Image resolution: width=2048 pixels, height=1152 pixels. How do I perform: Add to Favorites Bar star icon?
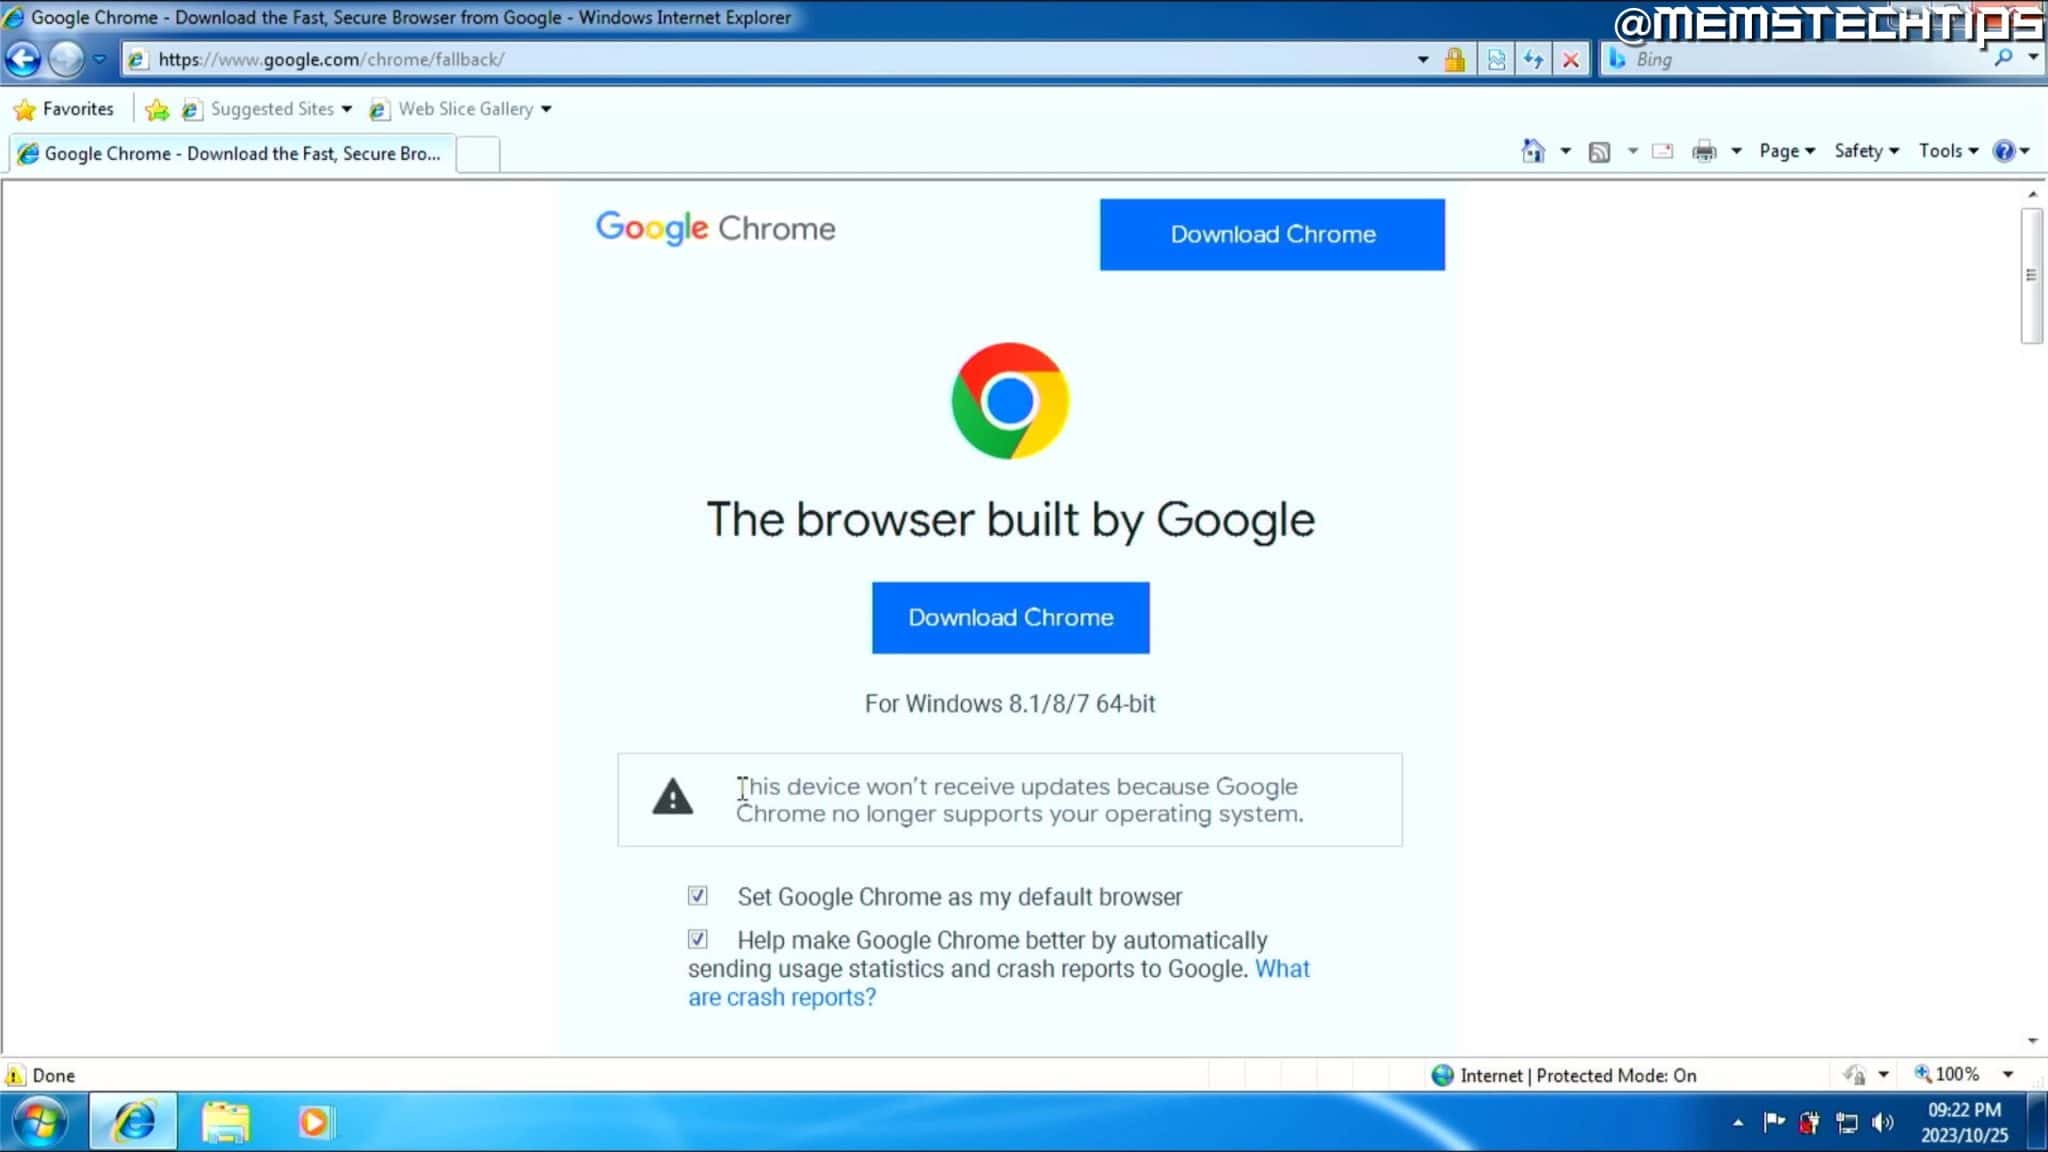click(156, 109)
